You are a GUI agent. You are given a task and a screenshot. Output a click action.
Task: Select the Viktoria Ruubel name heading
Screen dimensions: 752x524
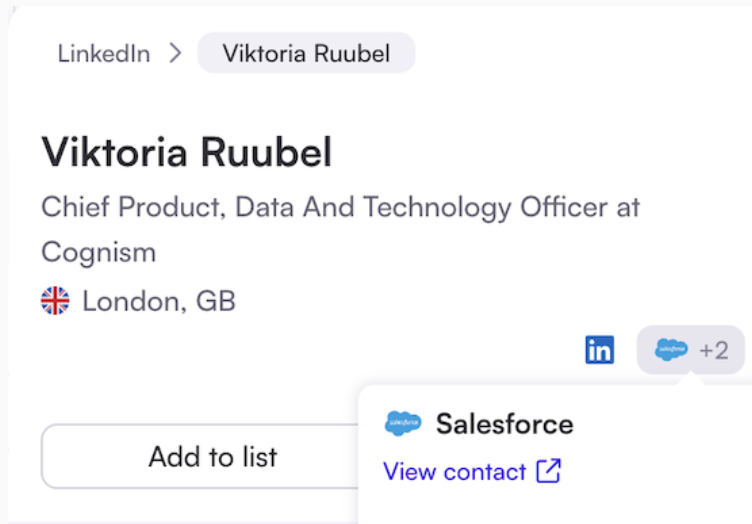point(187,152)
